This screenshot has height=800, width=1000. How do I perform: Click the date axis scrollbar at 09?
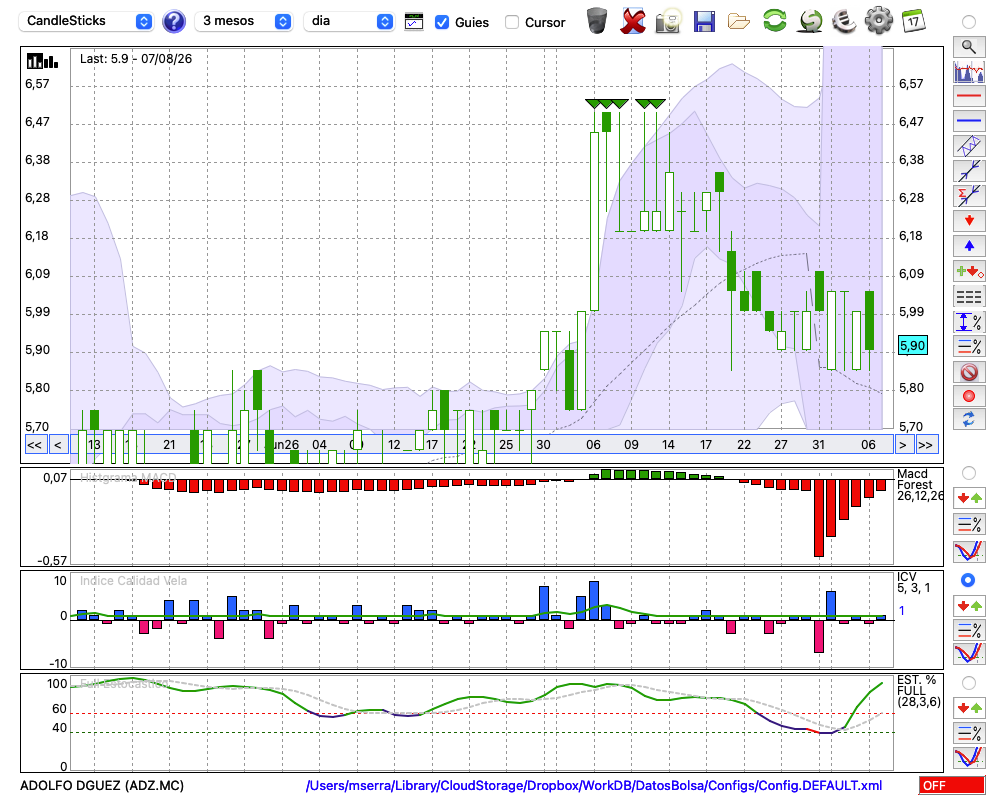[x=631, y=445]
